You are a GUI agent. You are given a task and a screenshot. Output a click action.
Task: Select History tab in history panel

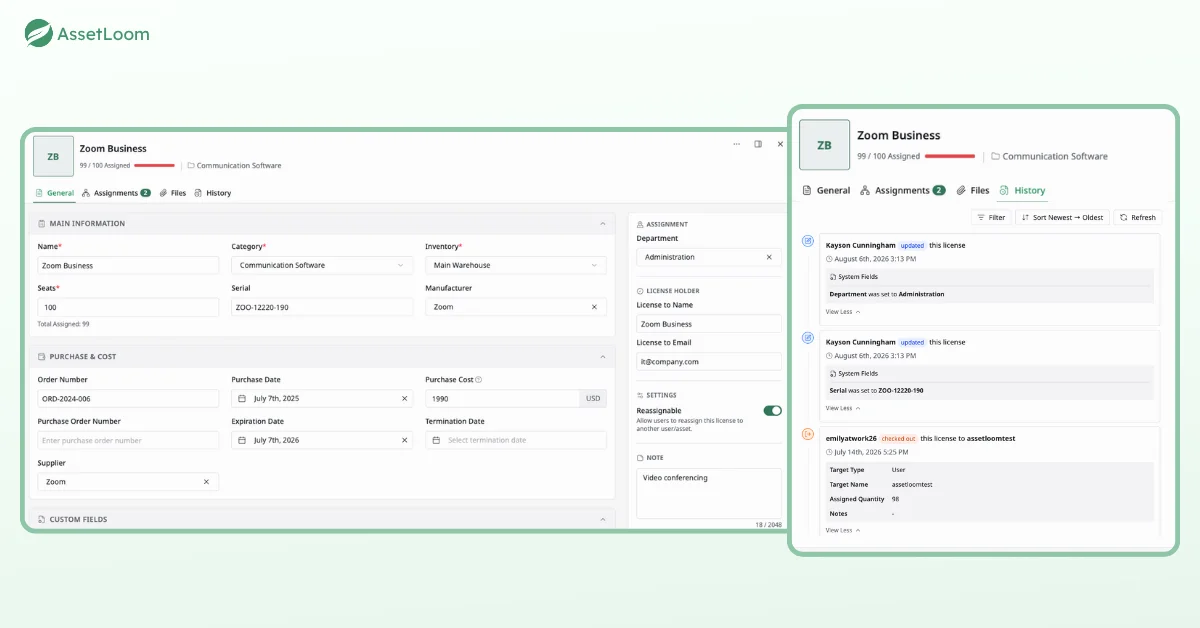tap(1022, 190)
